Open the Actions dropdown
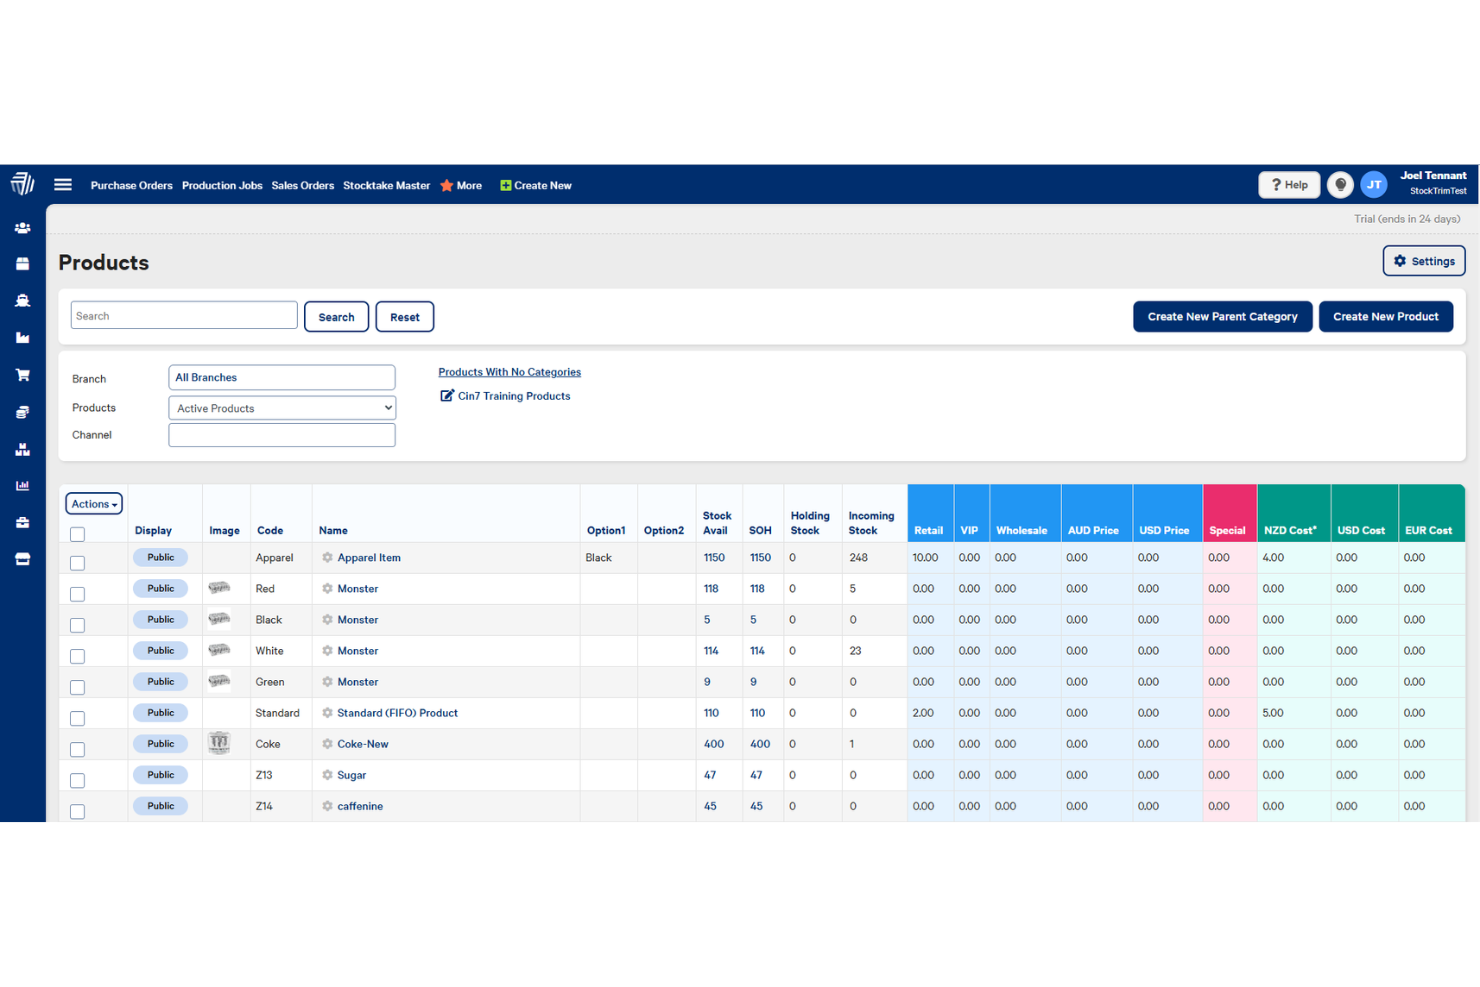 pos(93,503)
